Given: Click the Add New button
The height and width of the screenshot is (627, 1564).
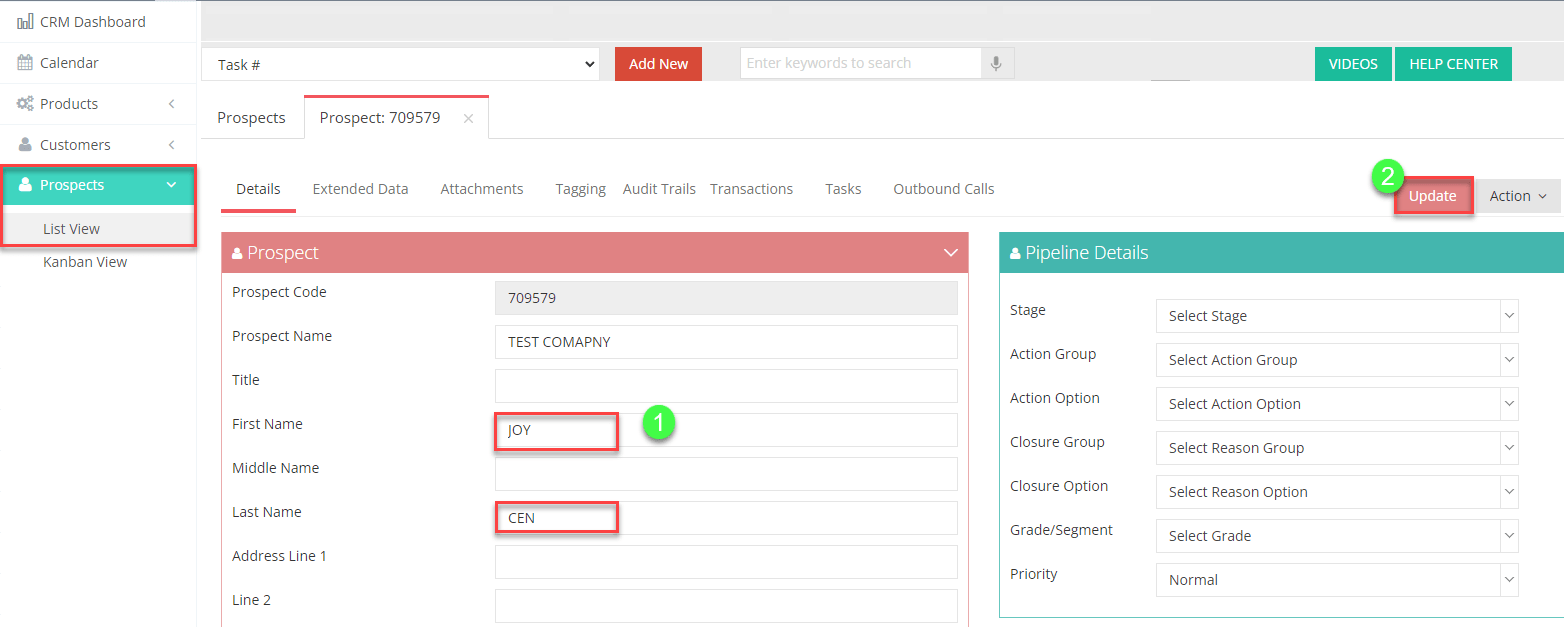Looking at the screenshot, I should 658,64.
